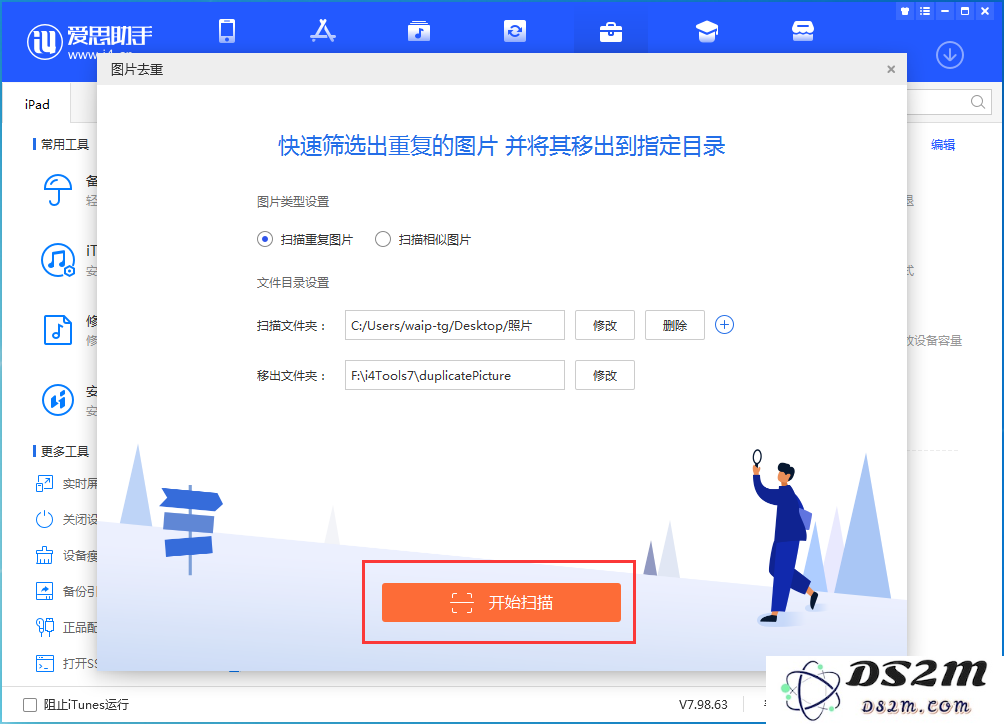This screenshot has width=1004, height=724.
Task: Click the 常用工具 section heading
Action: 65,145
